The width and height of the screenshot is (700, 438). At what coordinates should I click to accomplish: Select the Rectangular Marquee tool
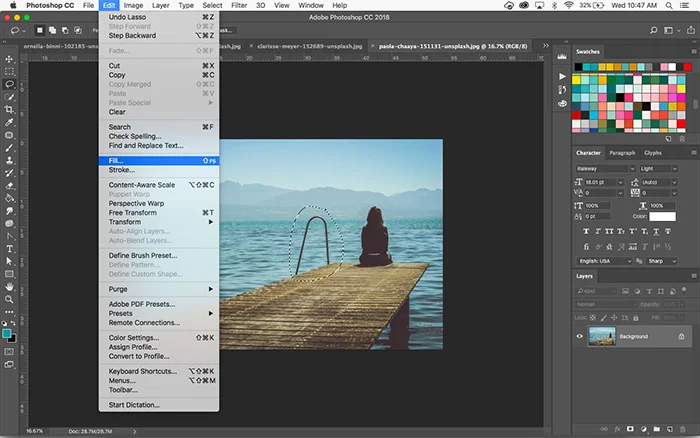tap(9, 71)
